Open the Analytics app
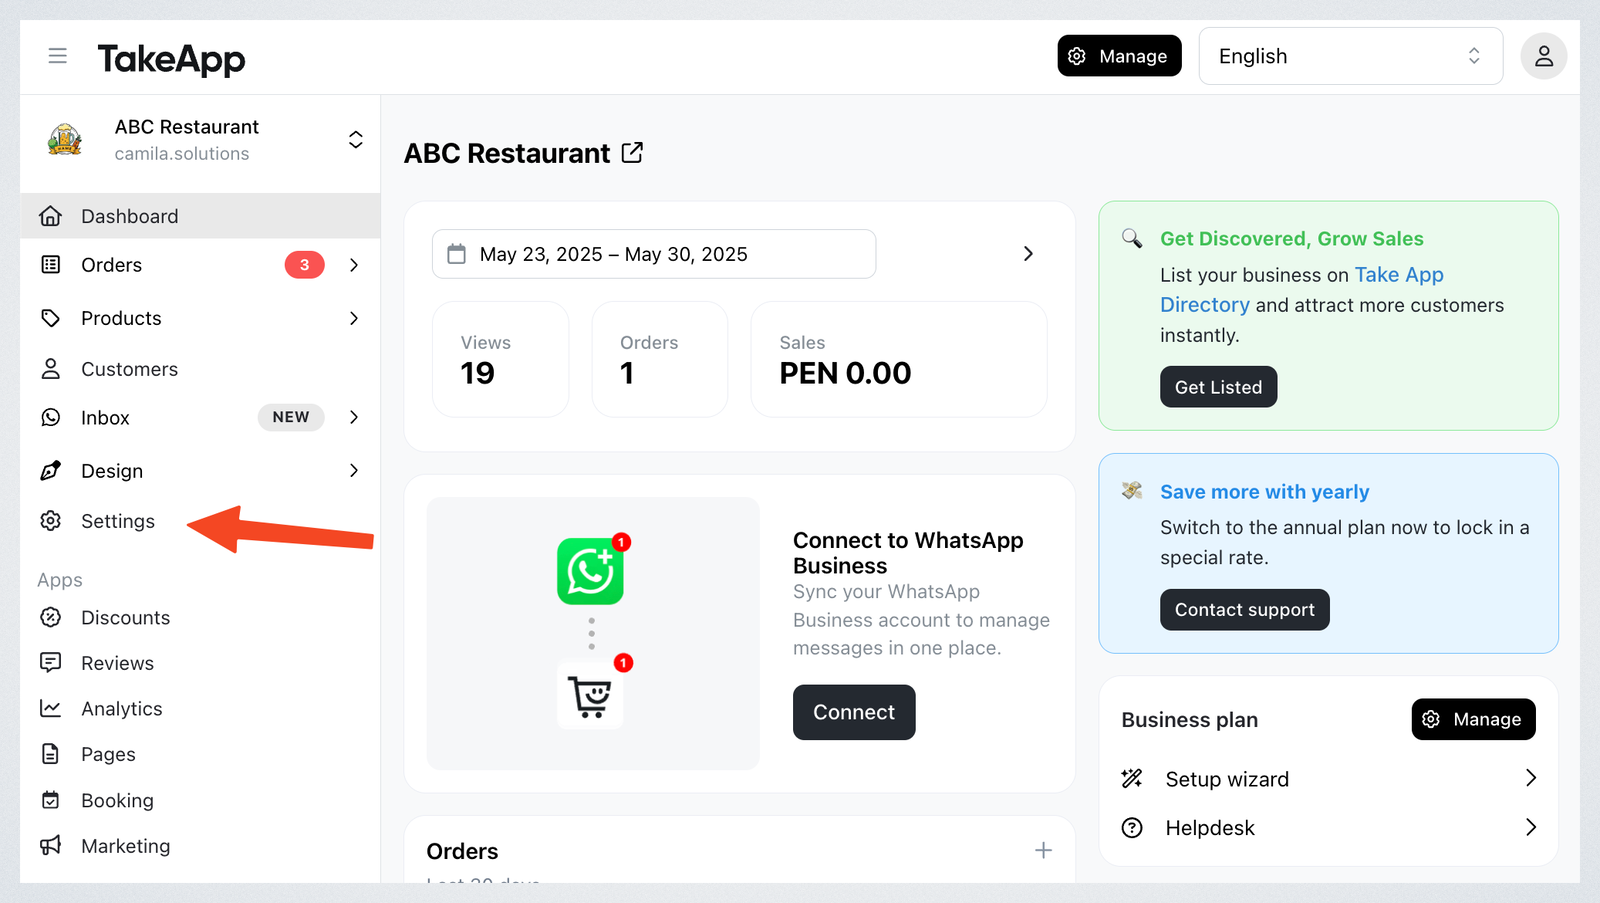Image resolution: width=1600 pixels, height=903 pixels. tap(200, 709)
